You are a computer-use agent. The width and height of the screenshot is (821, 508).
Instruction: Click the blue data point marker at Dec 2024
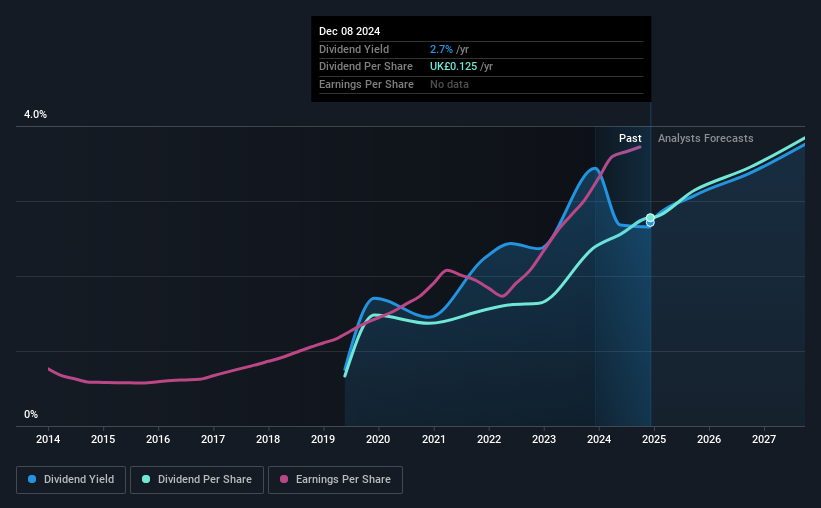coord(650,224)
